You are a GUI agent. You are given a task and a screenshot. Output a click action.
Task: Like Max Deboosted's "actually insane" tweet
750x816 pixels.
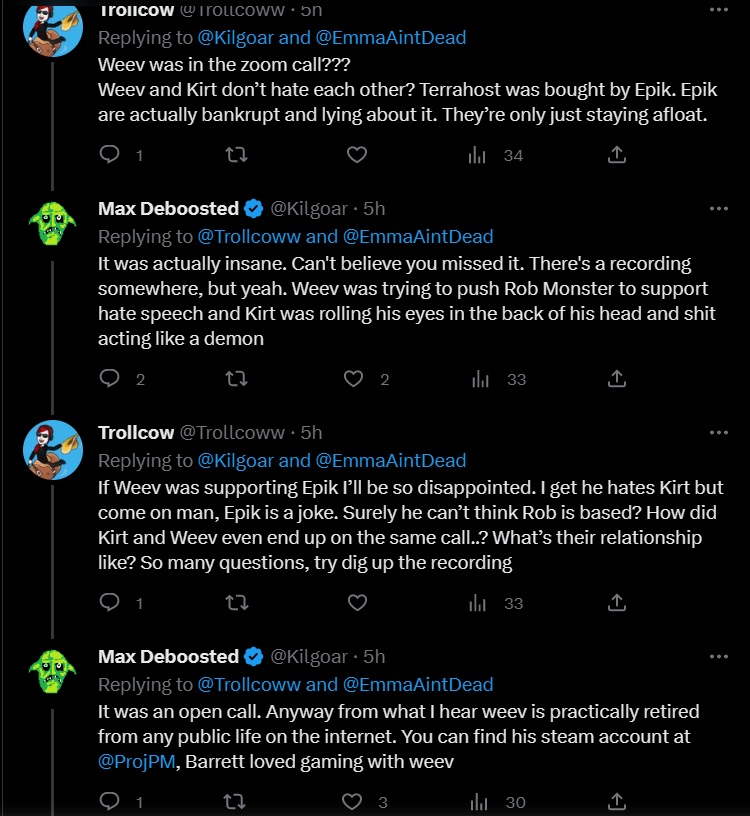click(x=353, y=379)
